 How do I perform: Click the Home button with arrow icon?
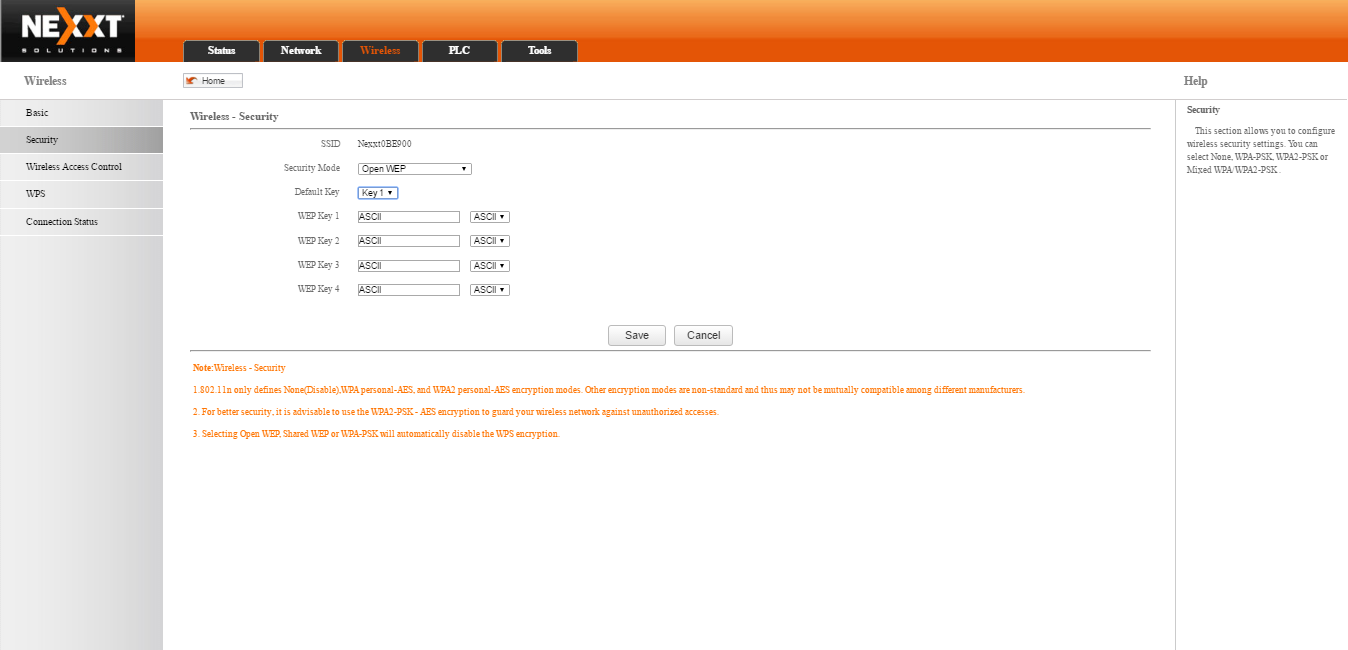click(213, 81)
